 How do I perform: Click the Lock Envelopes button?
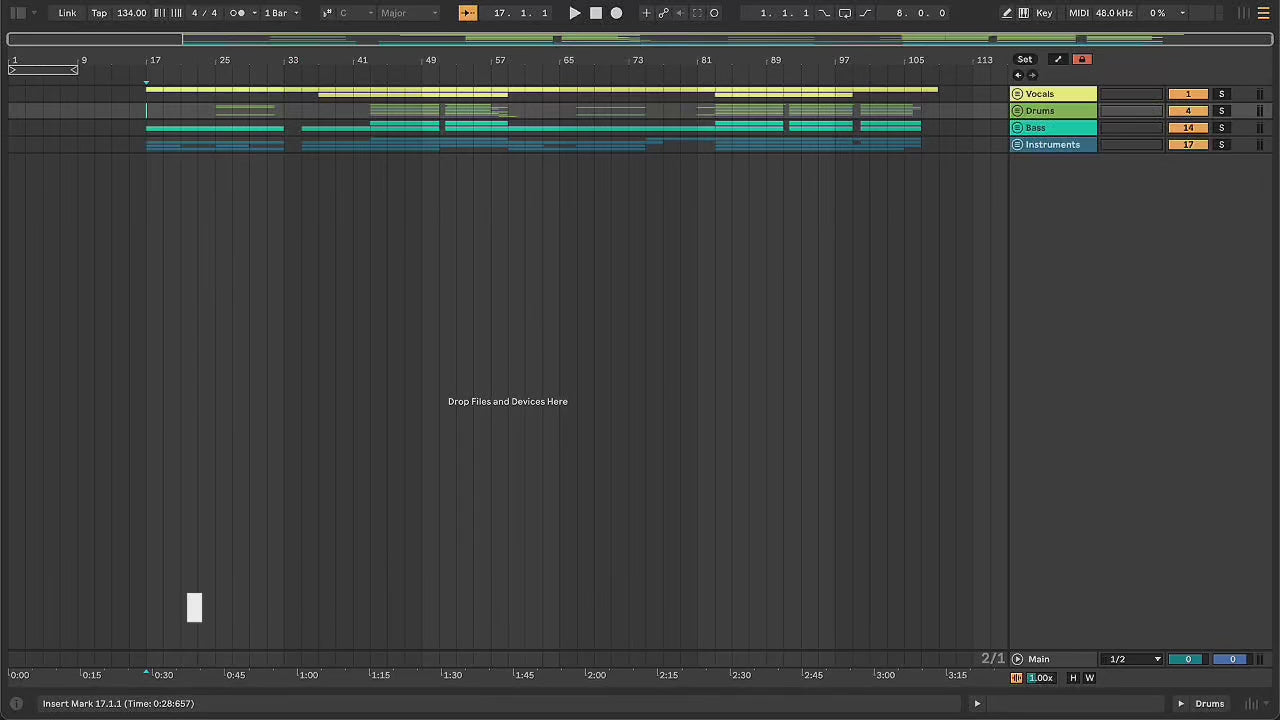point(1081,60)
